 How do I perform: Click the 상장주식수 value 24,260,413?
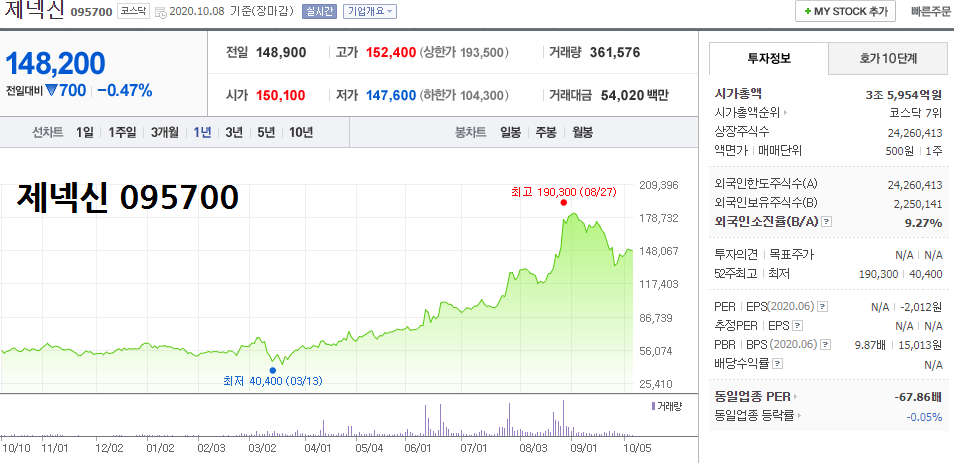point(915,133)
